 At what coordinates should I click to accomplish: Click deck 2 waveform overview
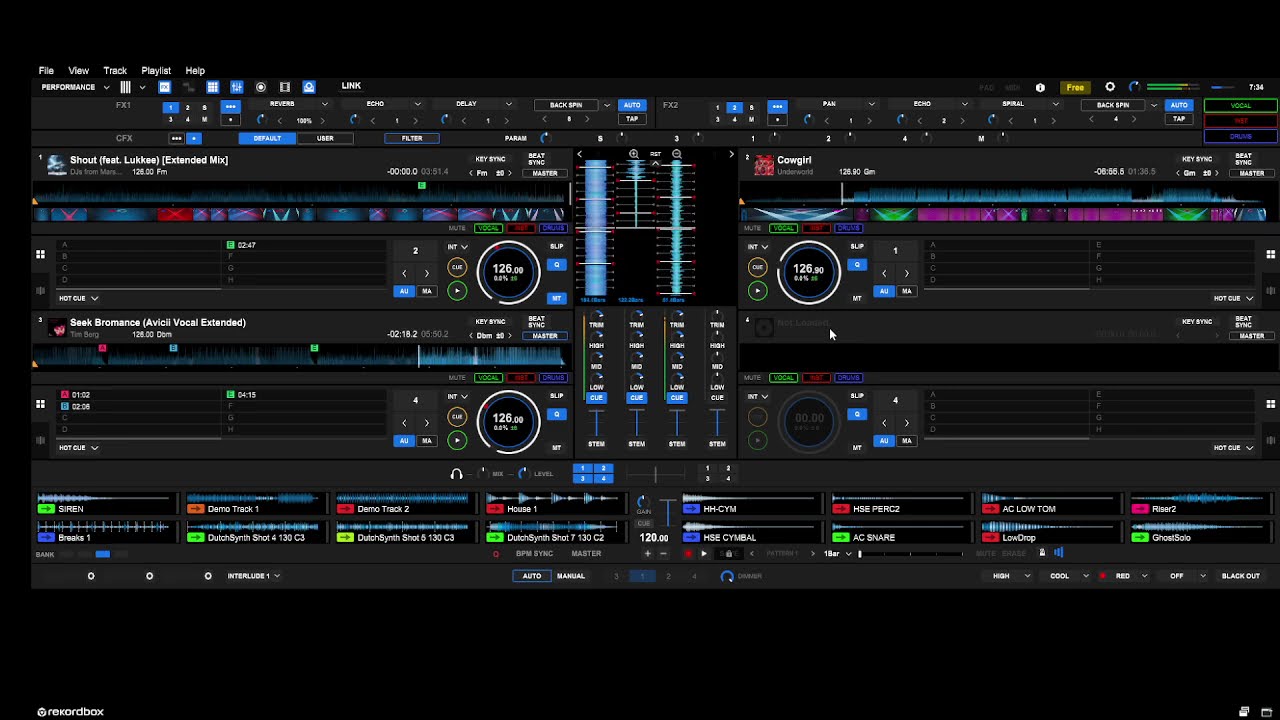pyautogui.click(x=1003, y=194)
